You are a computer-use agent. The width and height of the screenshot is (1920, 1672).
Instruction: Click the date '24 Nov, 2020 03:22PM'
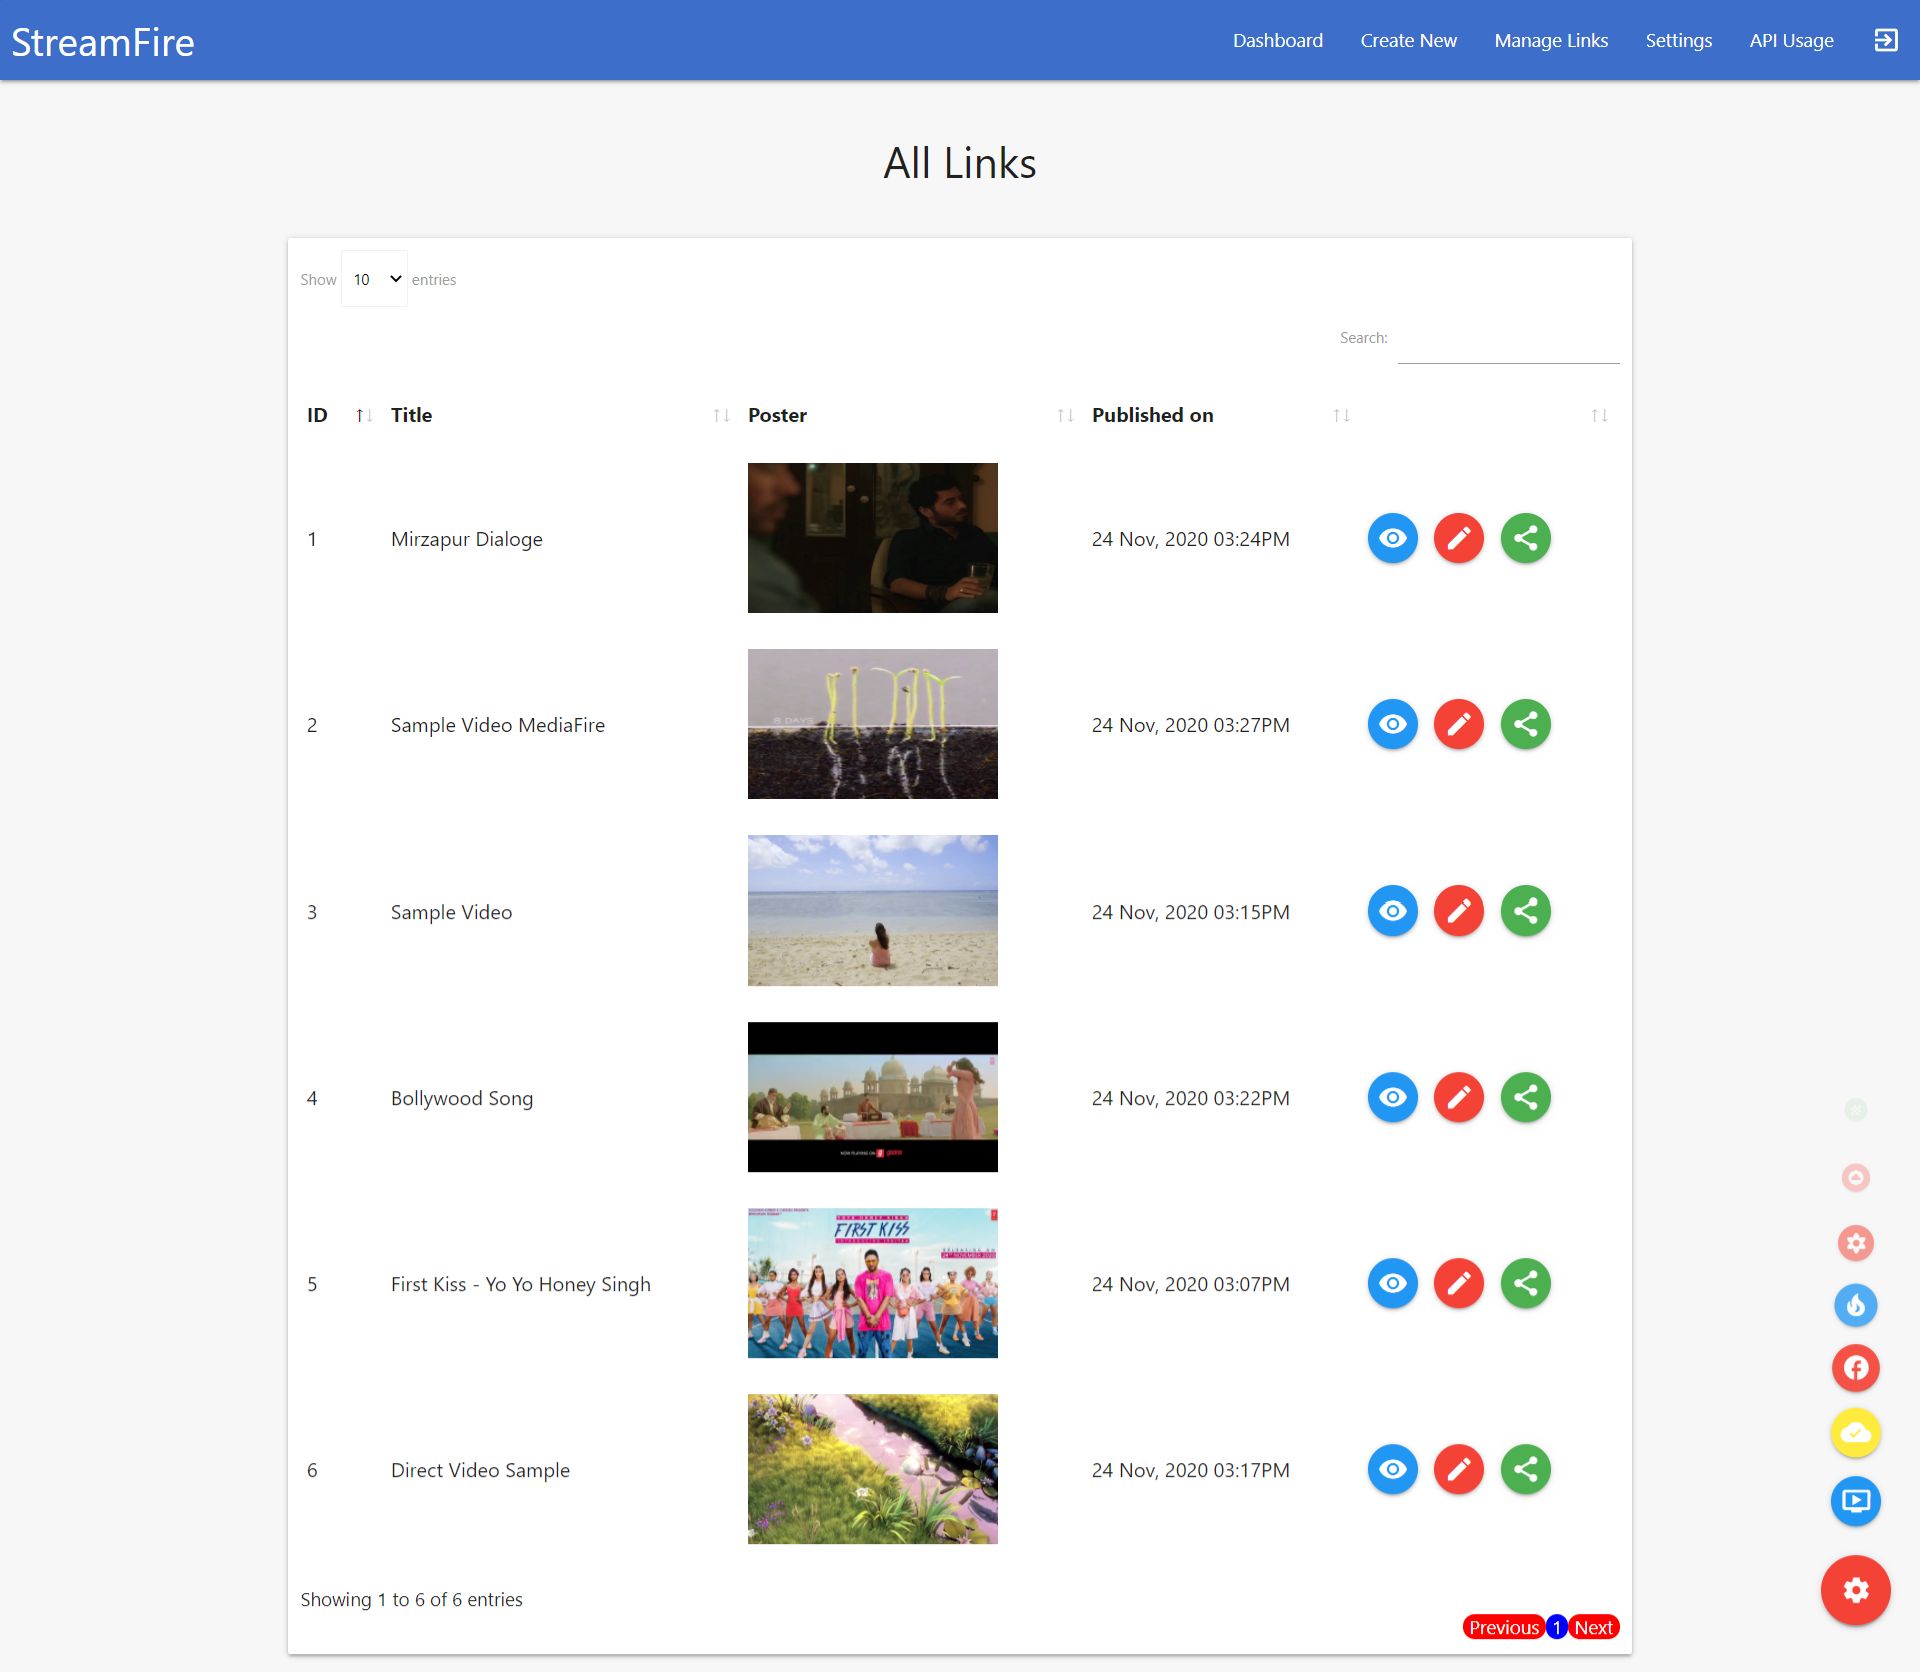point(1190,1098)
